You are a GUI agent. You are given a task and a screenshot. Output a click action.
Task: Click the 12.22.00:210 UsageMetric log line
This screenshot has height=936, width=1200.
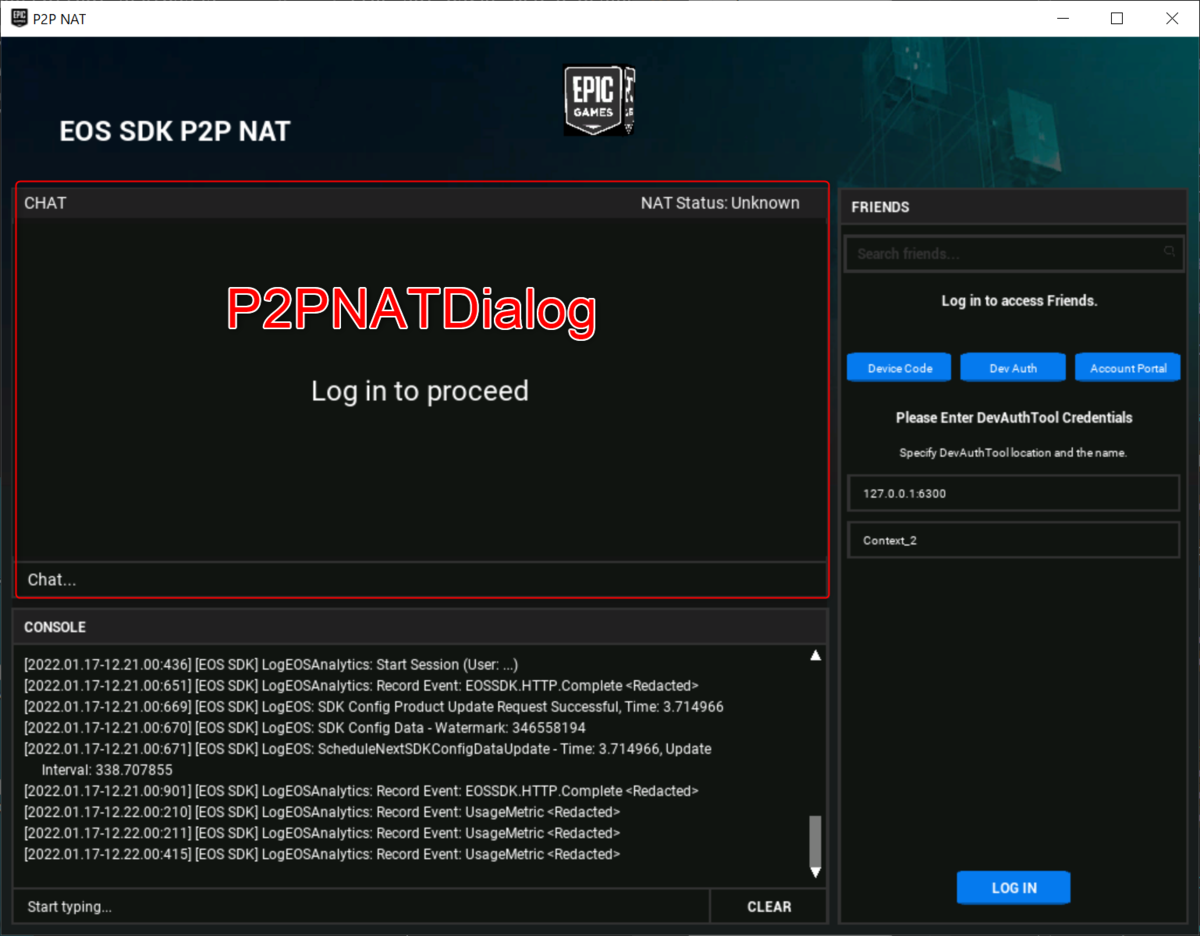point(322,812)
